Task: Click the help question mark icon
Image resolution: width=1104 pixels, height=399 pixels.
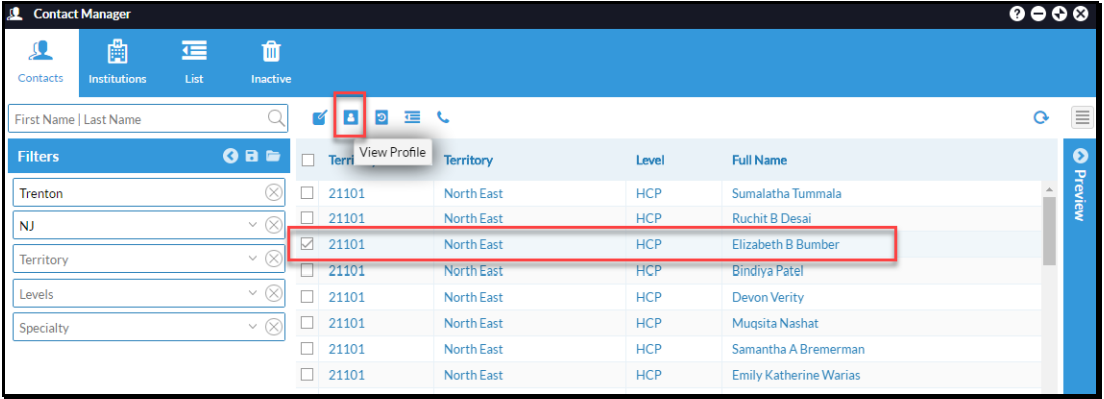Action: pos(1016,13)
